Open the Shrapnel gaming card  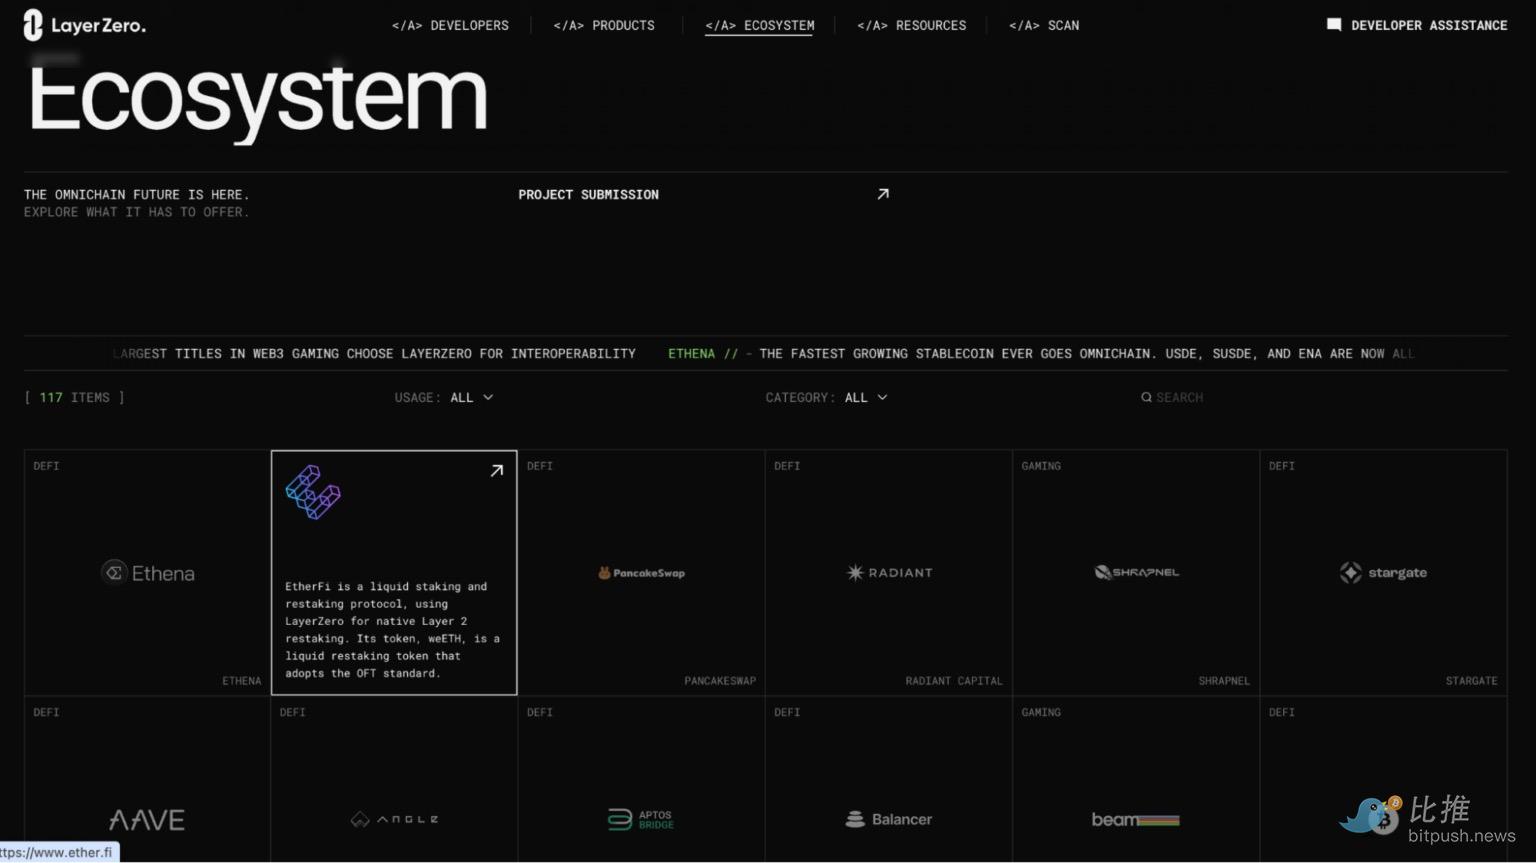[x=1136, y=573]
